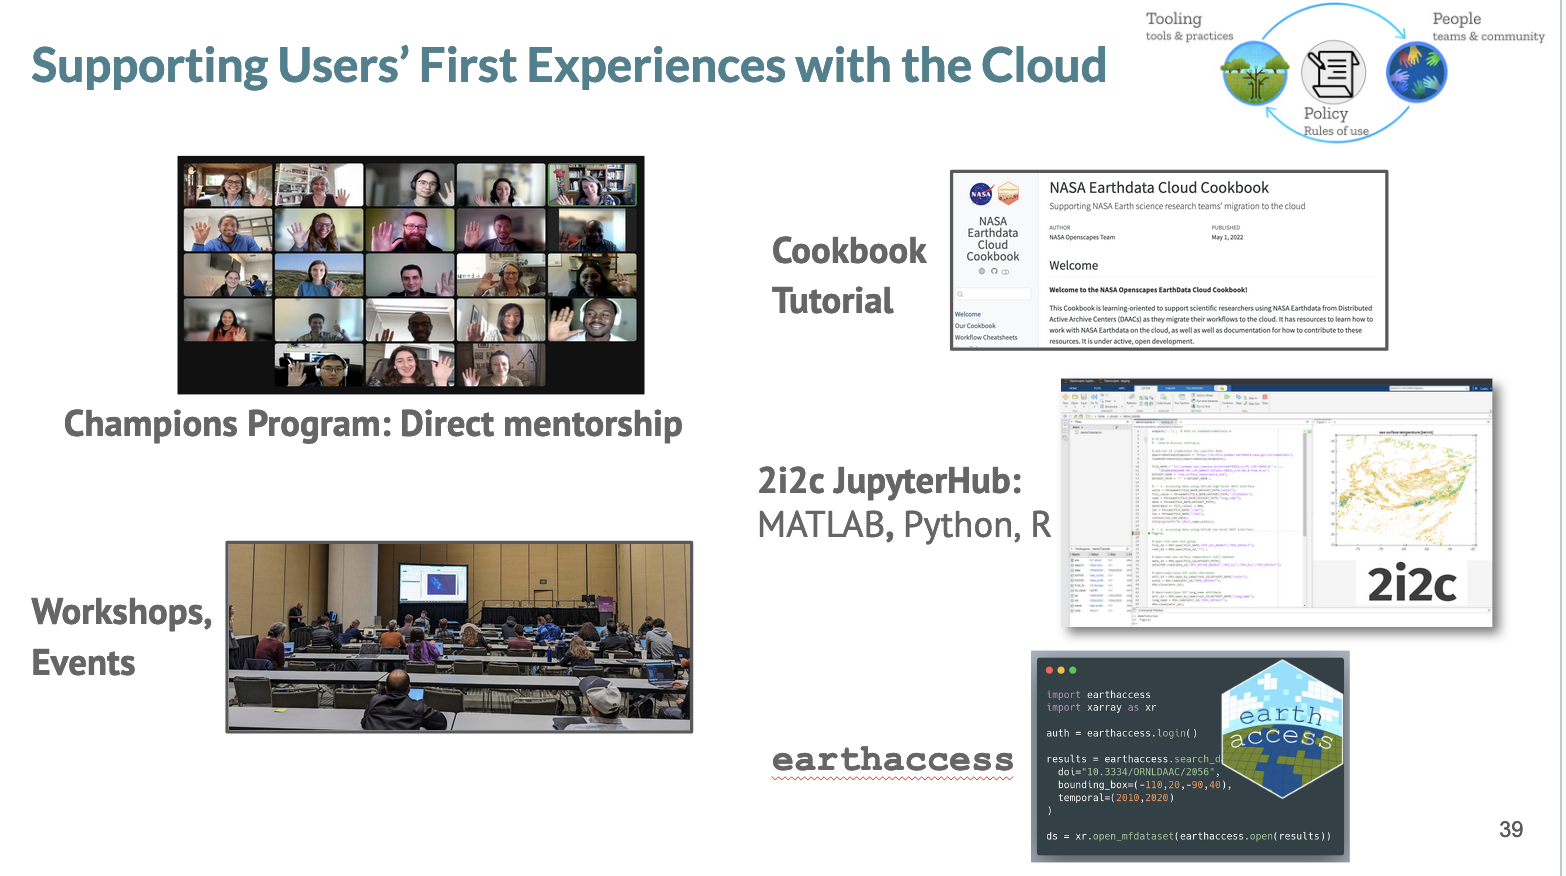The image size is (1566, 876).
Task: Select the Openscapes hexagon logo beside the NASA logo
Action: (x=1008, y=194)
